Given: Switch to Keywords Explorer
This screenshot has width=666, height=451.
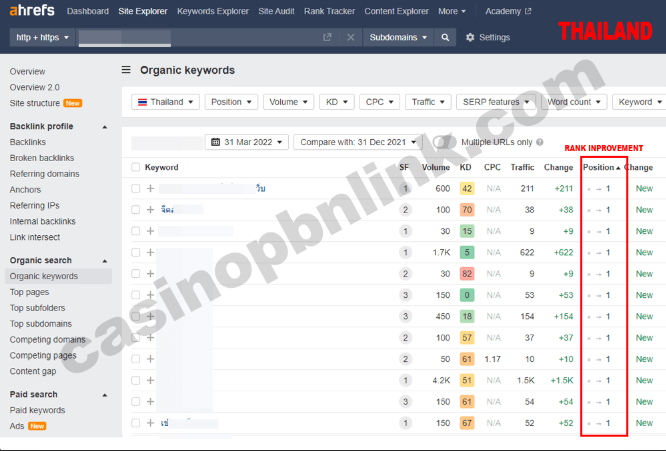Looking at the screenshot, I should pos(213,11).
